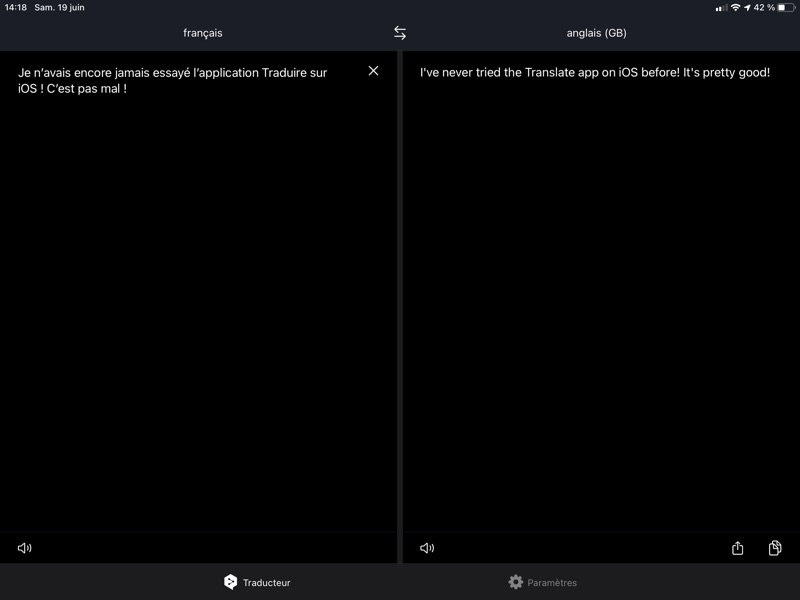Open the Paramètres tab
This screenshot has height=600, width=800.
[x=542, y=582]
